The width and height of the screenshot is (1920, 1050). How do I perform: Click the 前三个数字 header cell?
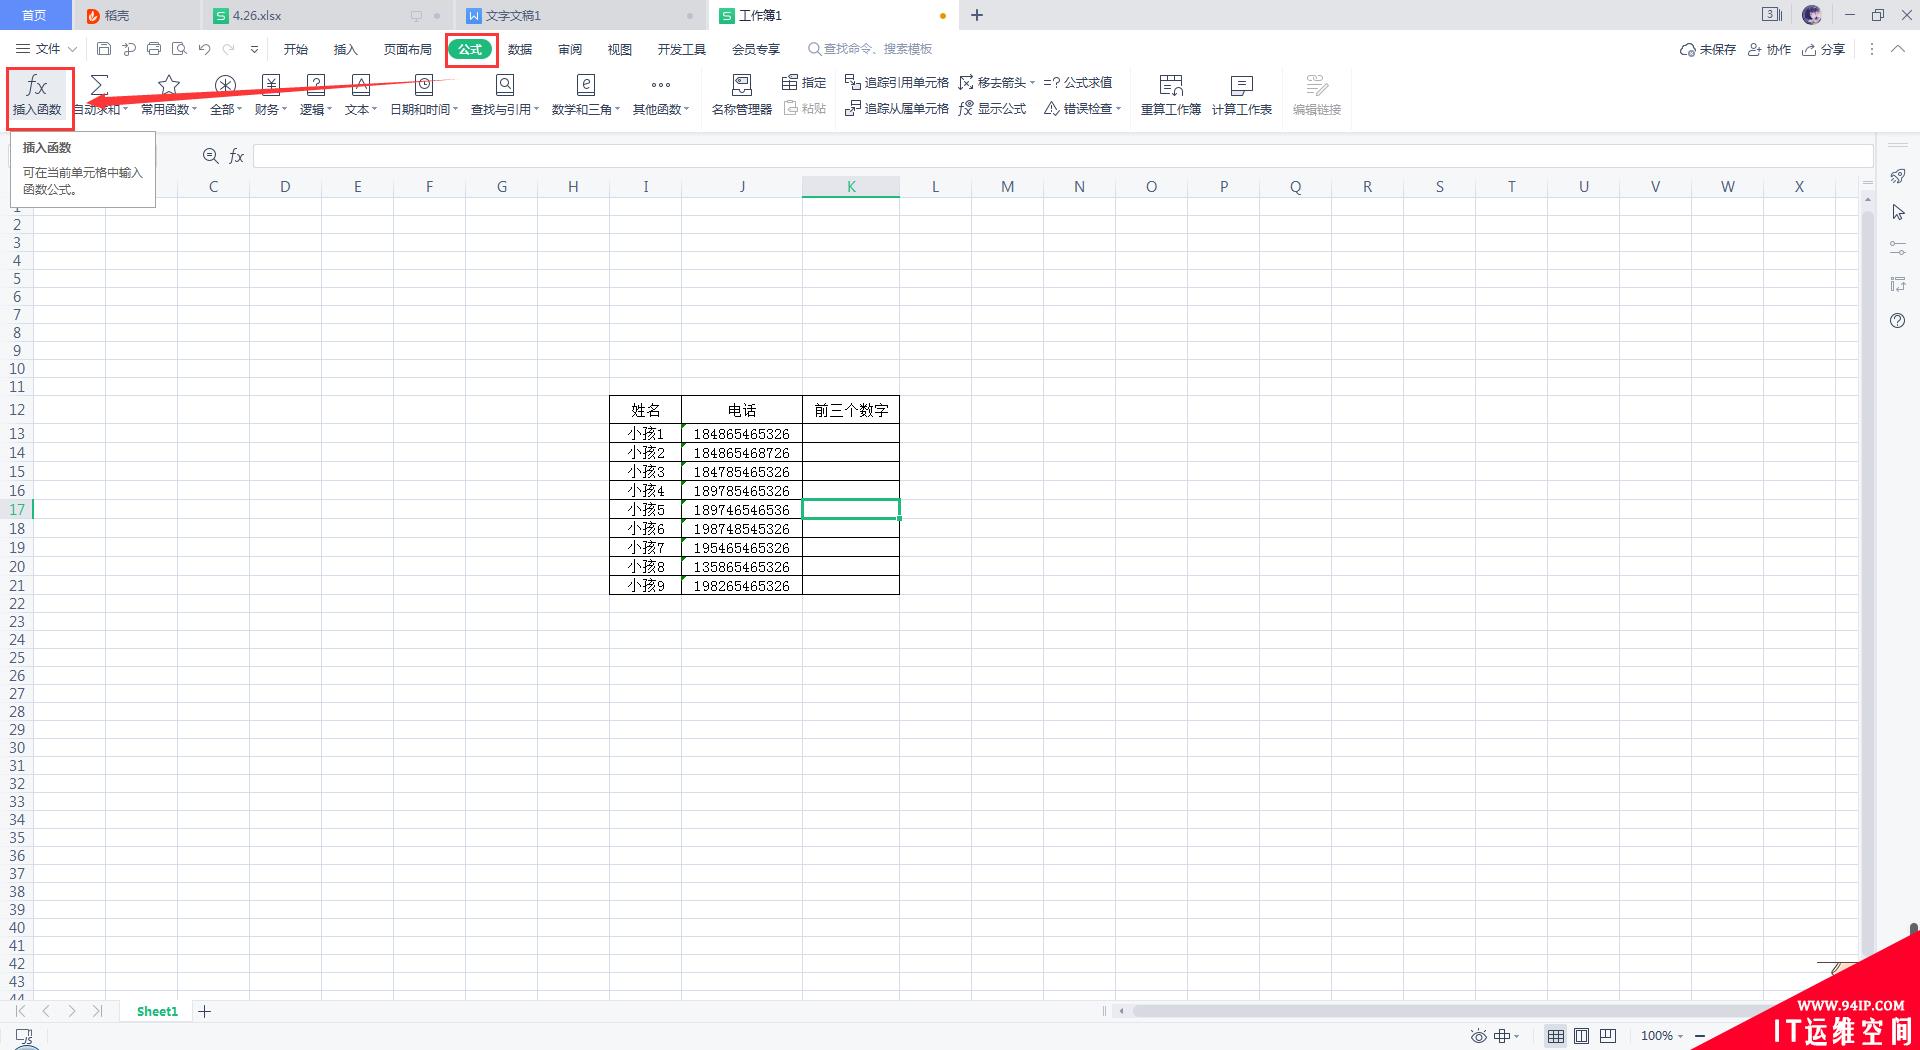pos(851,410)
